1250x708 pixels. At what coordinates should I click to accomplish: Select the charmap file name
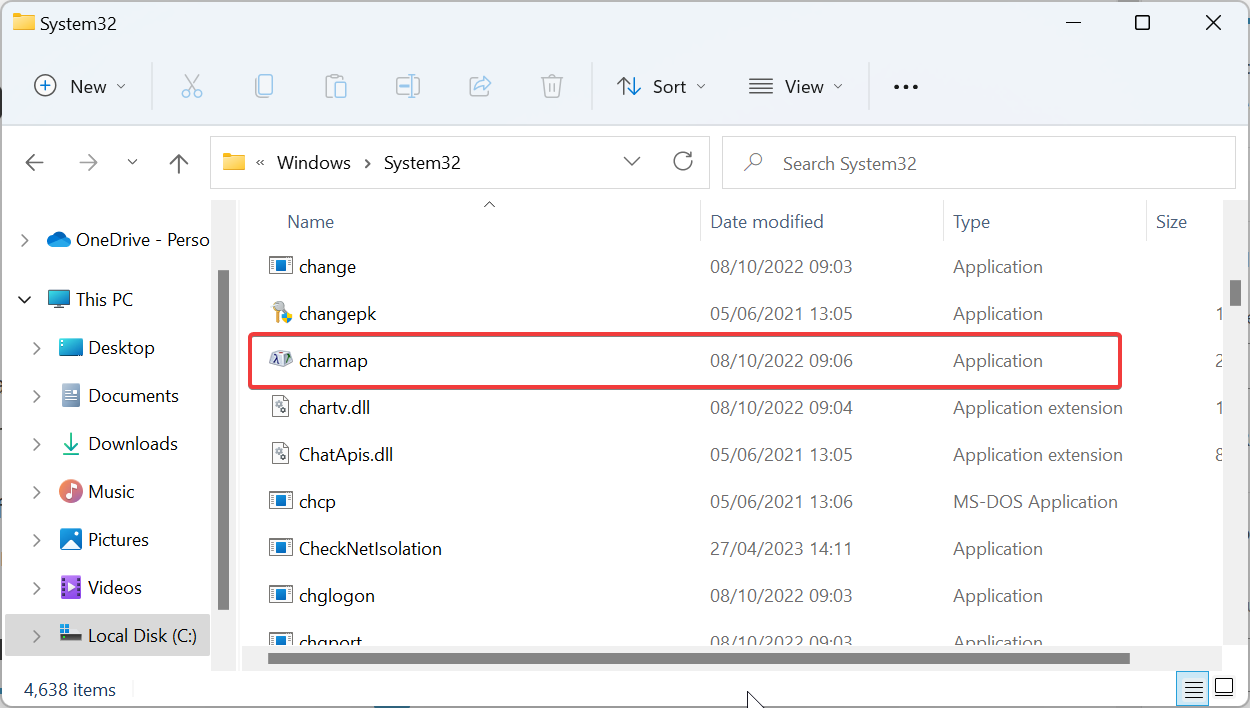tap(333, 361)
